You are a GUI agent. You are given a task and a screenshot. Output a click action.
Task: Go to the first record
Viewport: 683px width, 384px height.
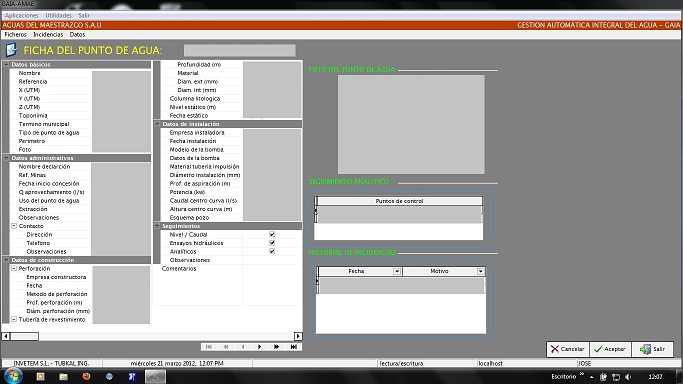click(209, 347)
